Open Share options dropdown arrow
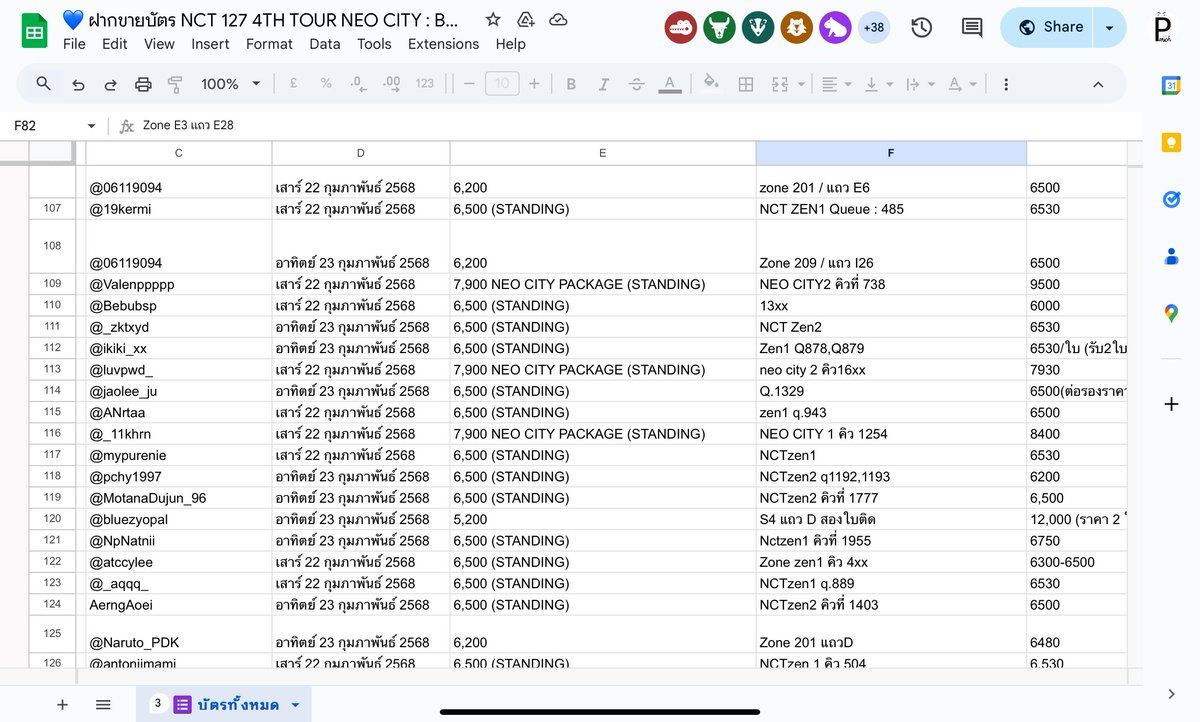The height and width of the screenshot is (722, 1200). point(1109,27)
